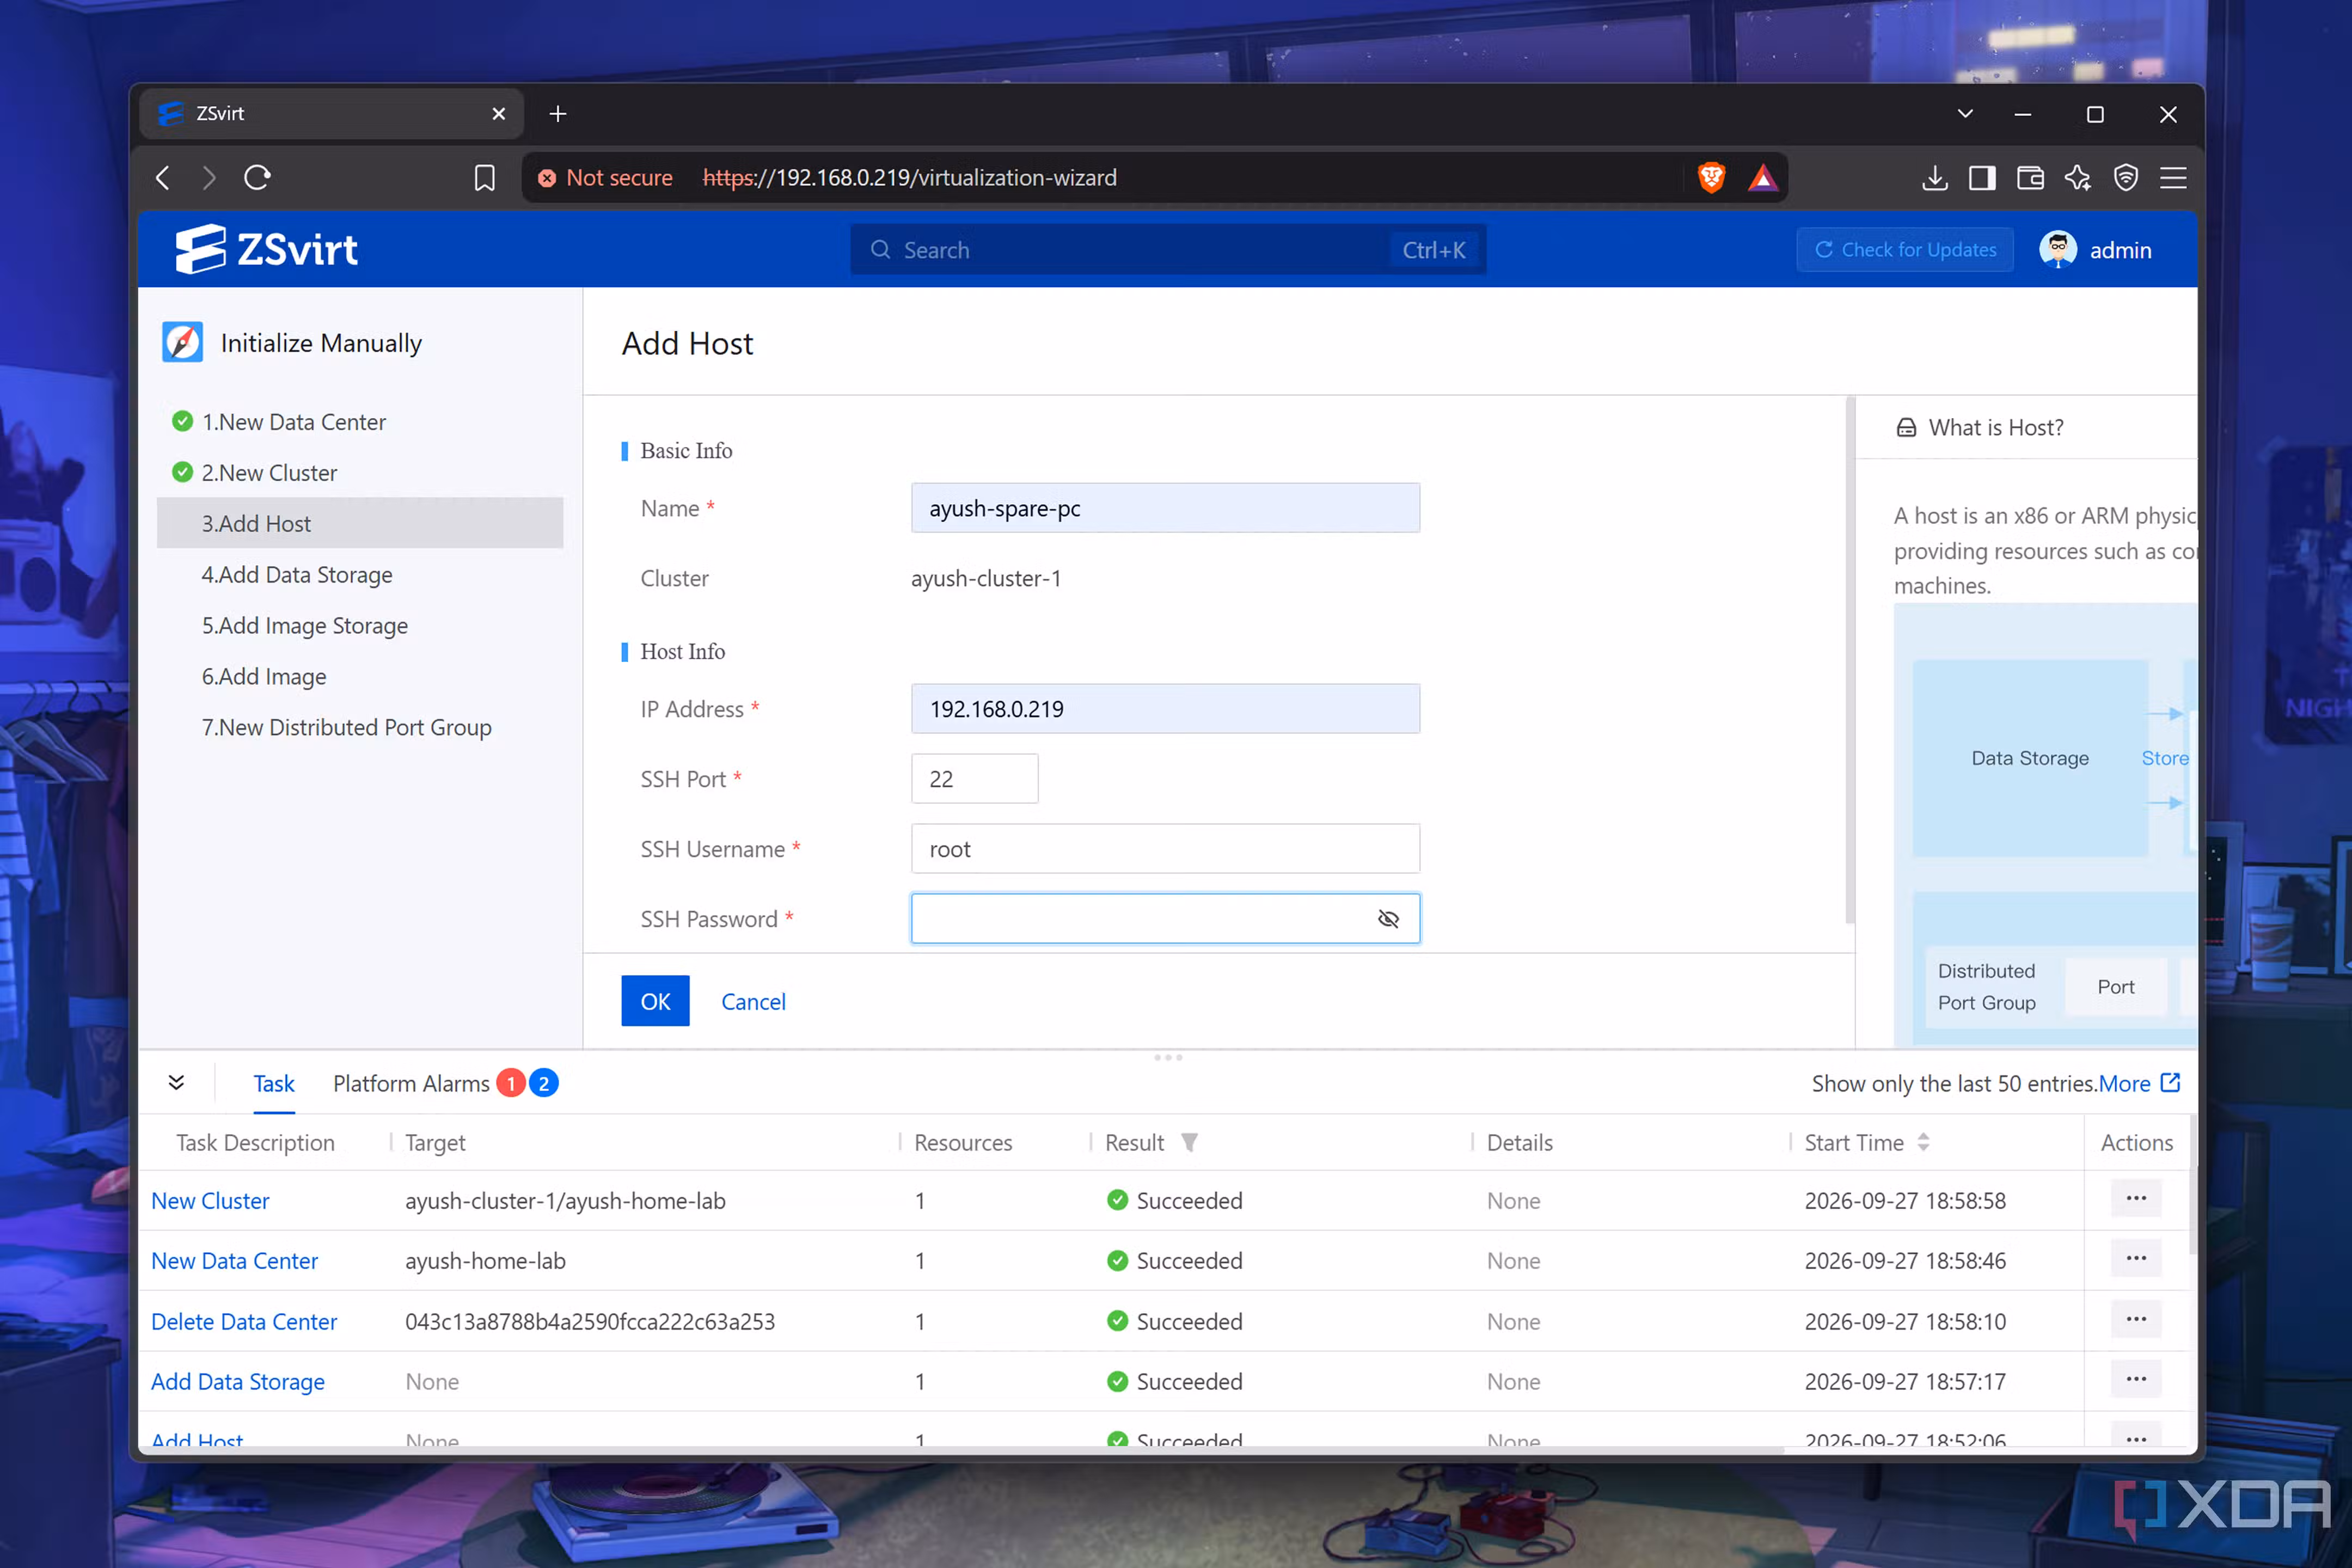Select step 1.New Data Center
Screen dimensions: 2352x1568
pyautogui.click(x=293, y=422)
